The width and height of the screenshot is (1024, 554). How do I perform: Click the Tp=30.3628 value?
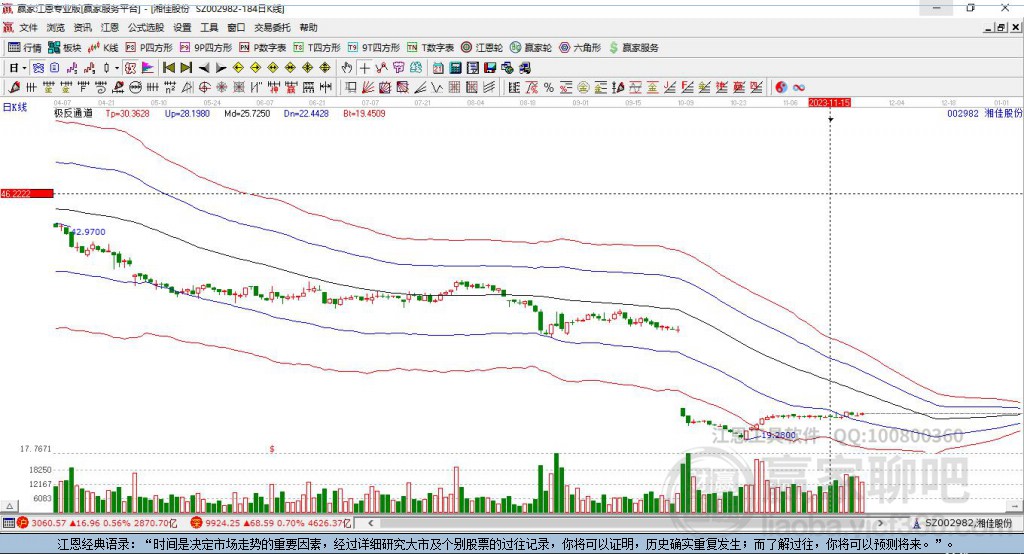pos(127,113)
